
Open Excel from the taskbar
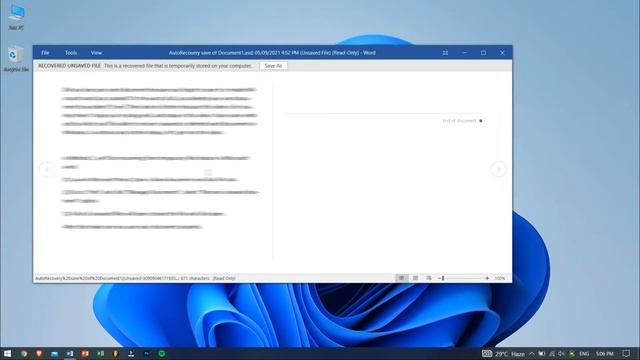tap(100, 353)
